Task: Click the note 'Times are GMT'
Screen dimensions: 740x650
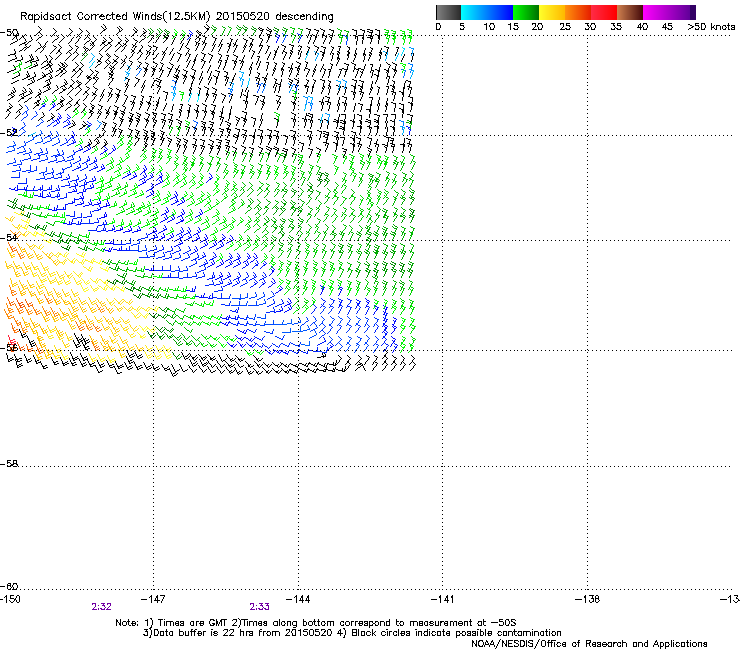Action: coord(192,623)
